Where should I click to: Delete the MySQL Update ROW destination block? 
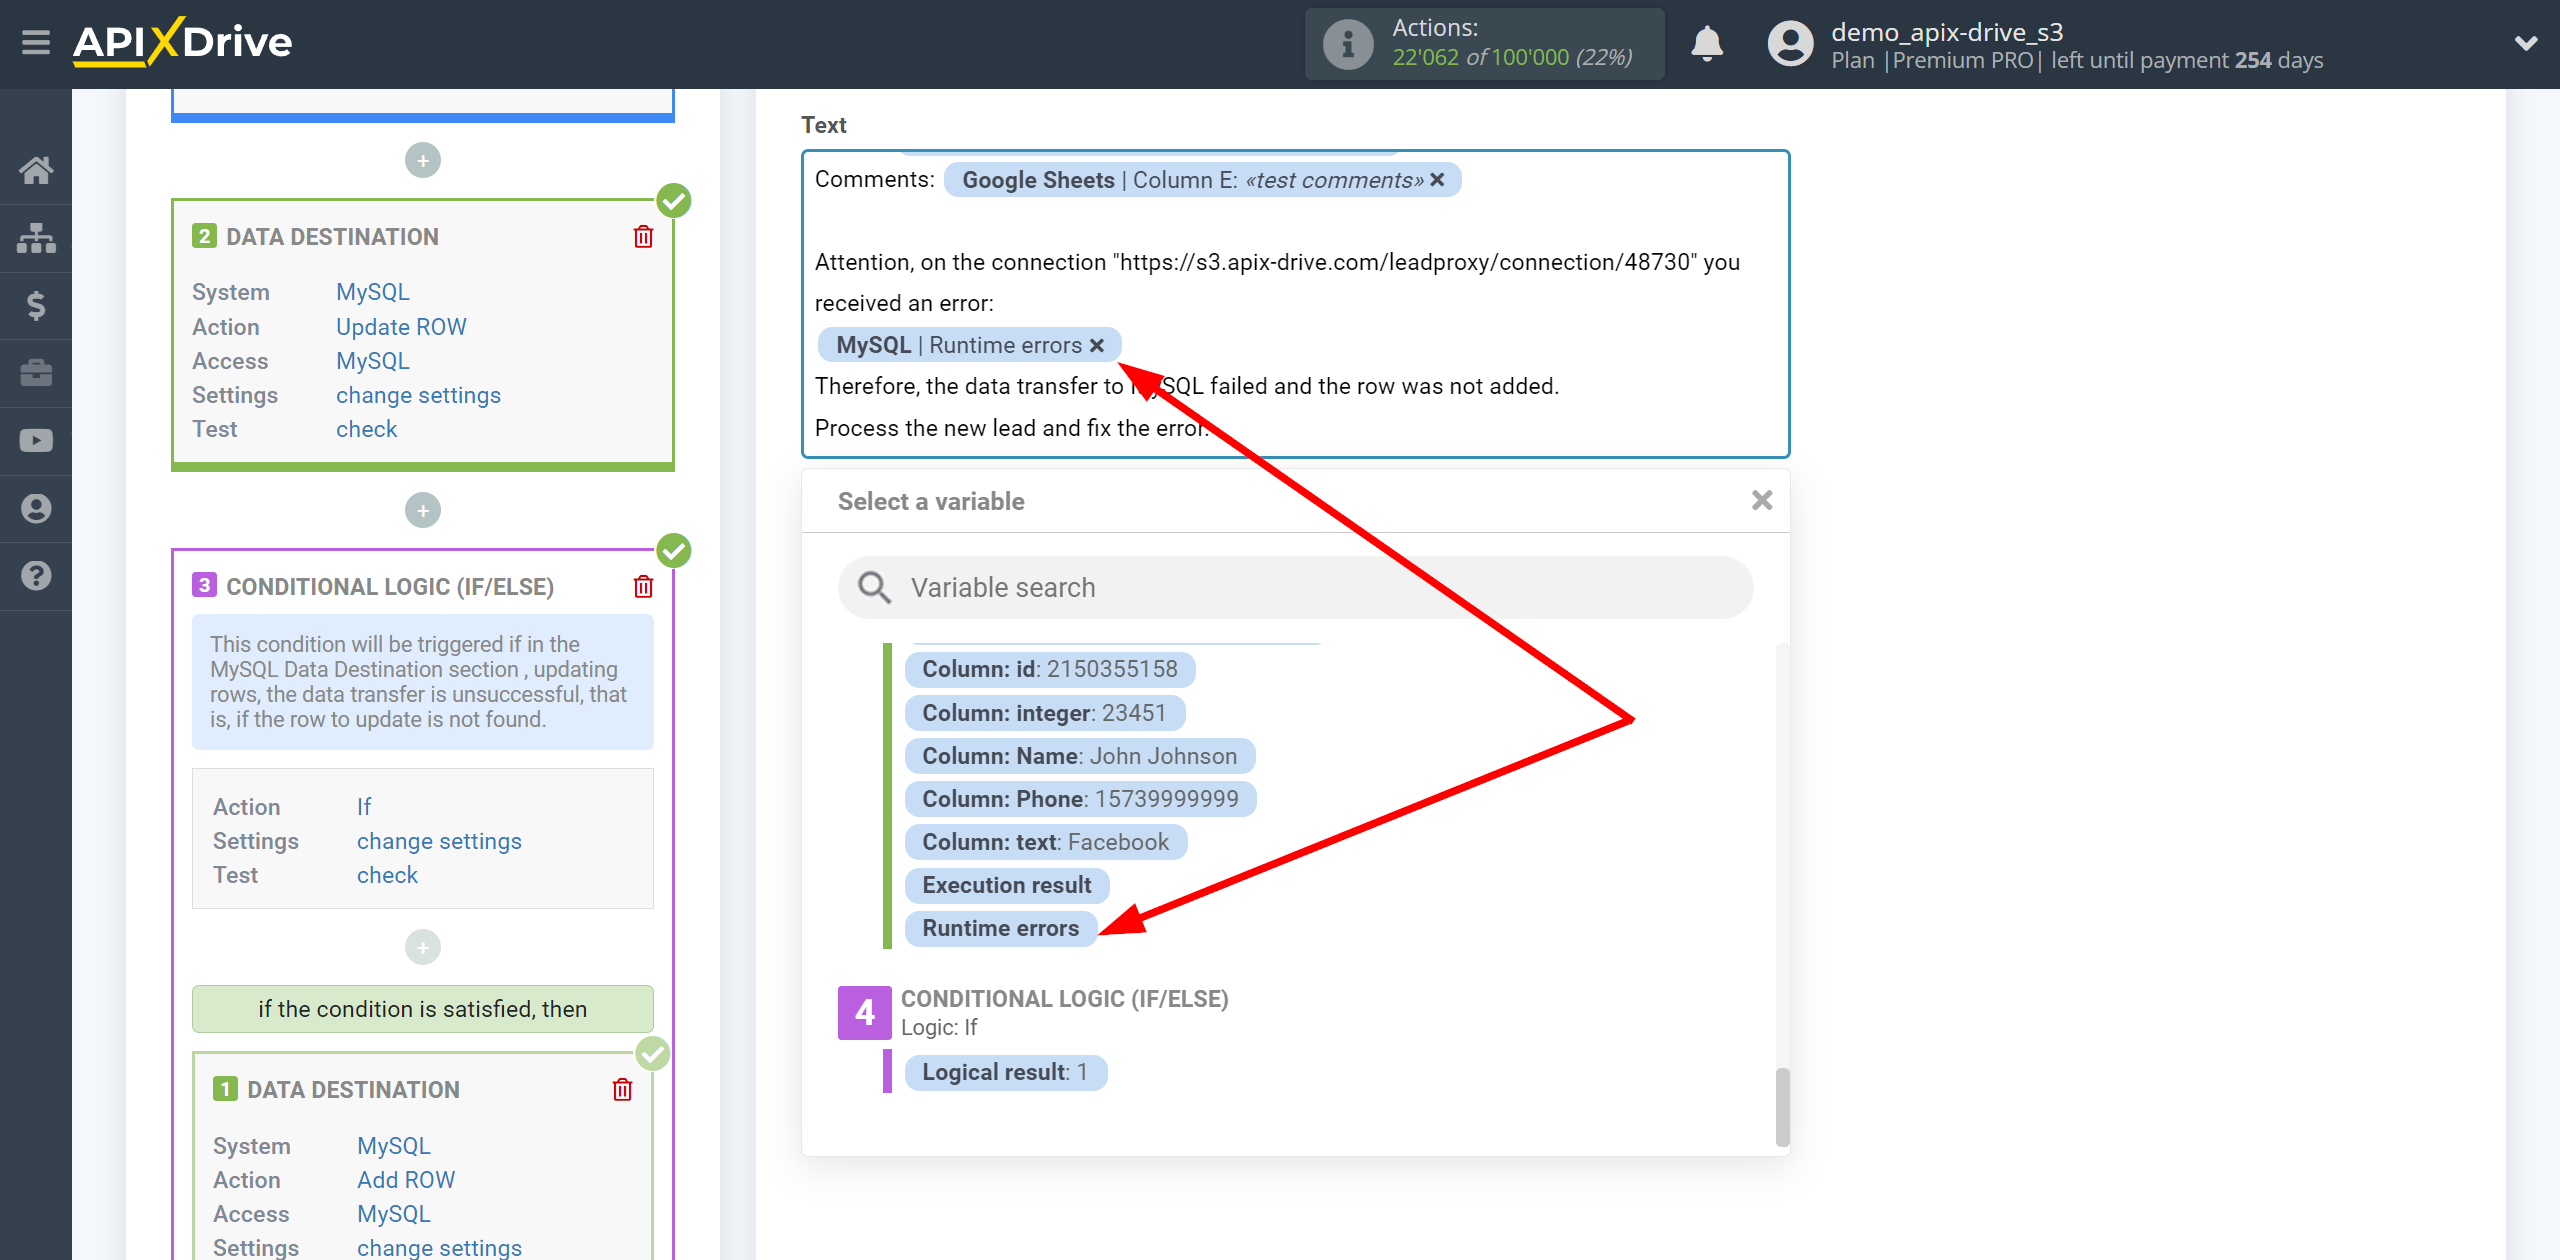click(x=643, y=237)
